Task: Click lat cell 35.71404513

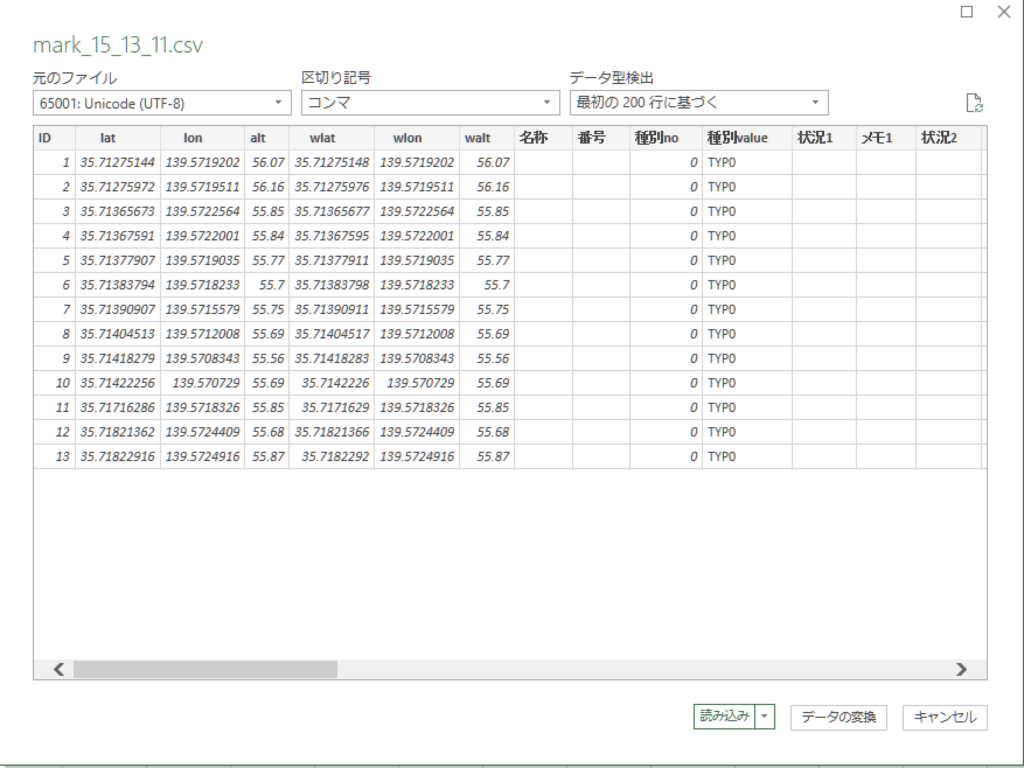Action: pos(118,334)
